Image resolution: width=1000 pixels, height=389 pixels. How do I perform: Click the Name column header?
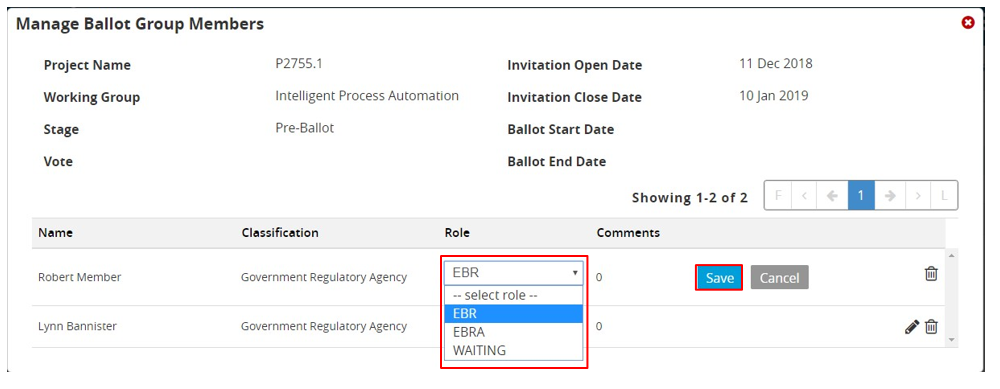(55, 233)
